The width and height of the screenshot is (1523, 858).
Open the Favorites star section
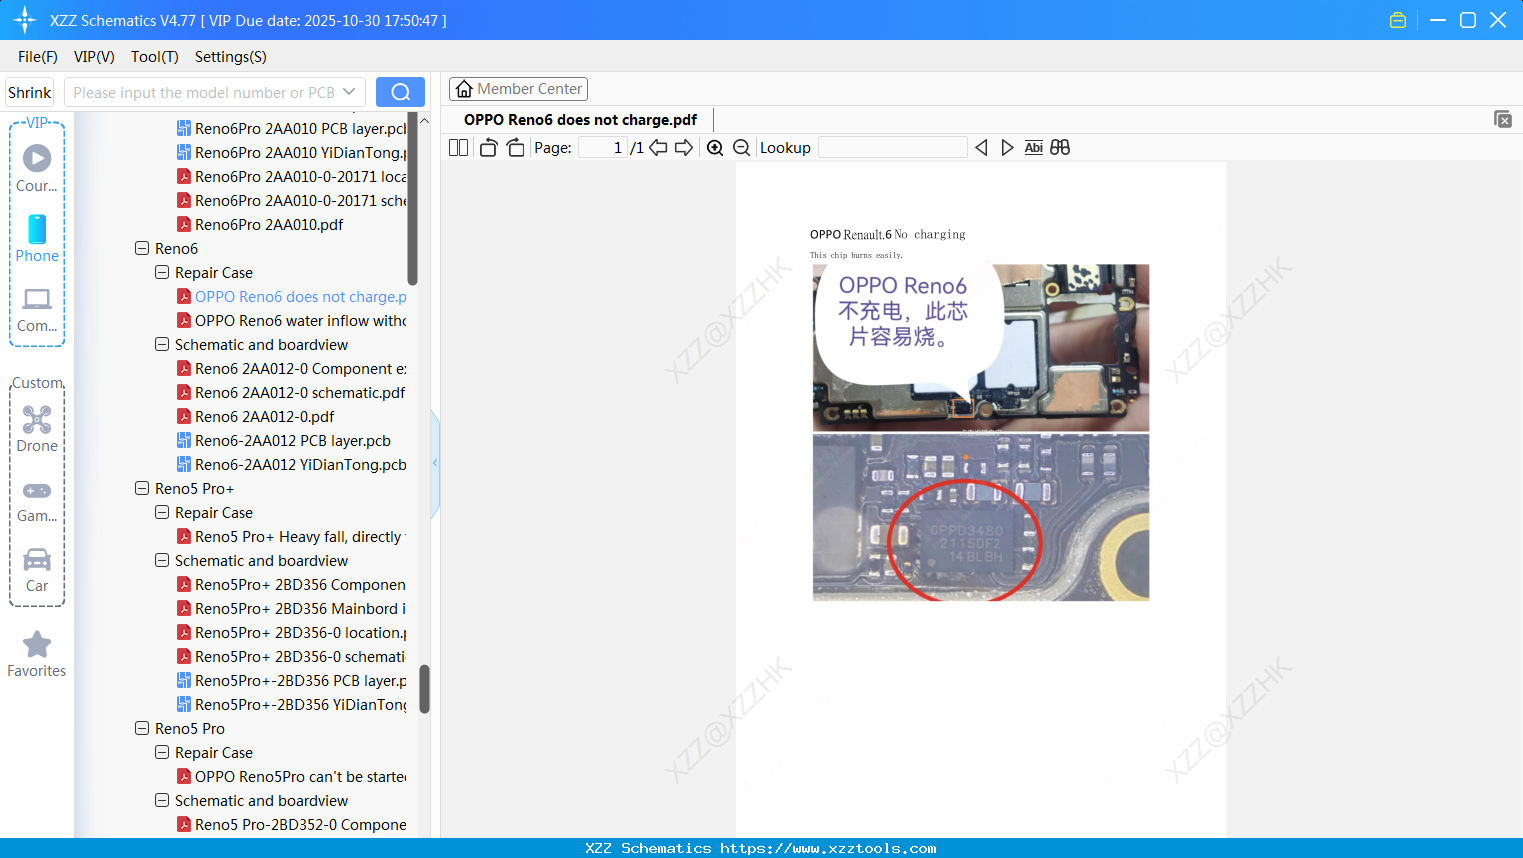37,654
